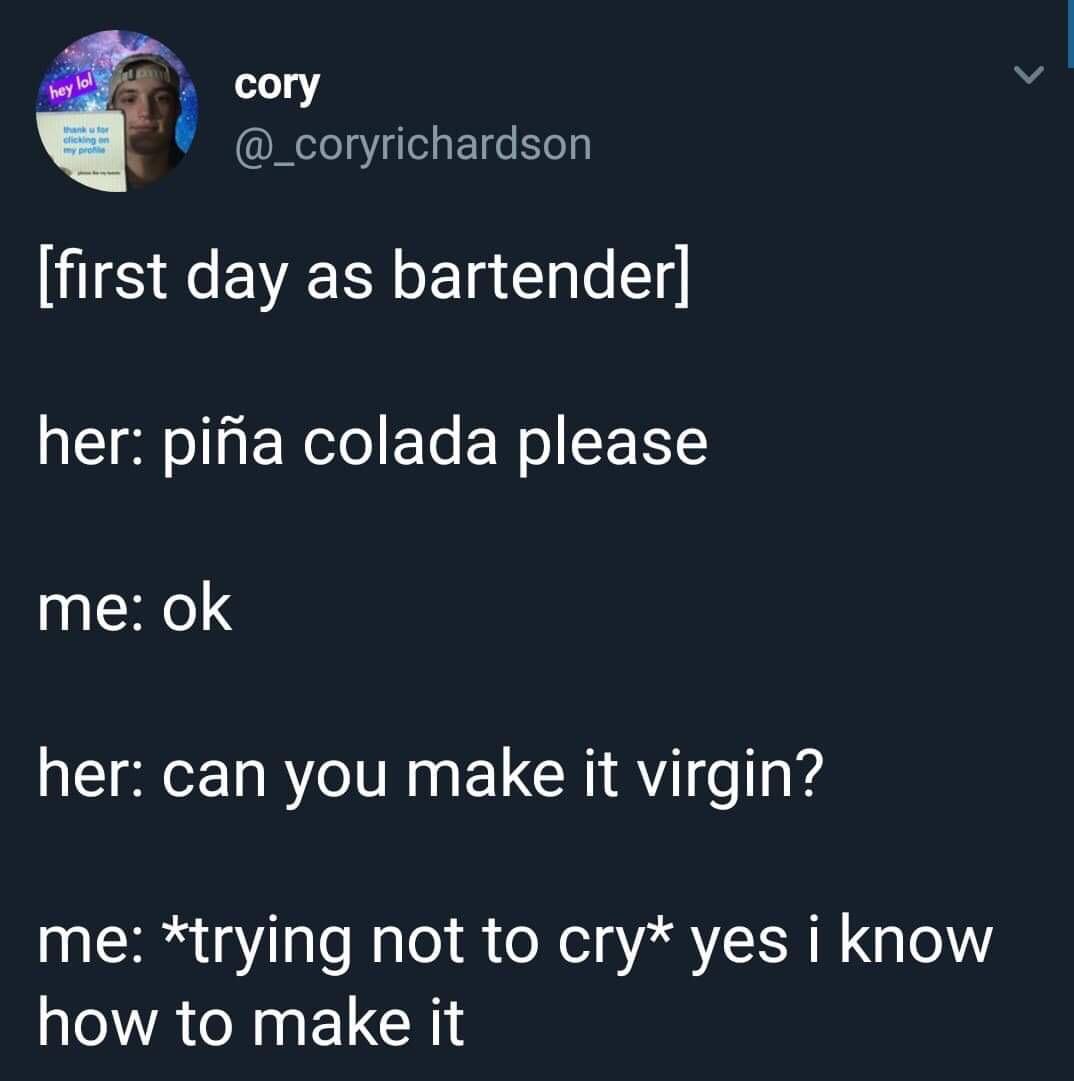Screen dimensions: 1074x1081
Task: Click the "her: piña colada please" line
Action: click(x=373, y=445)
